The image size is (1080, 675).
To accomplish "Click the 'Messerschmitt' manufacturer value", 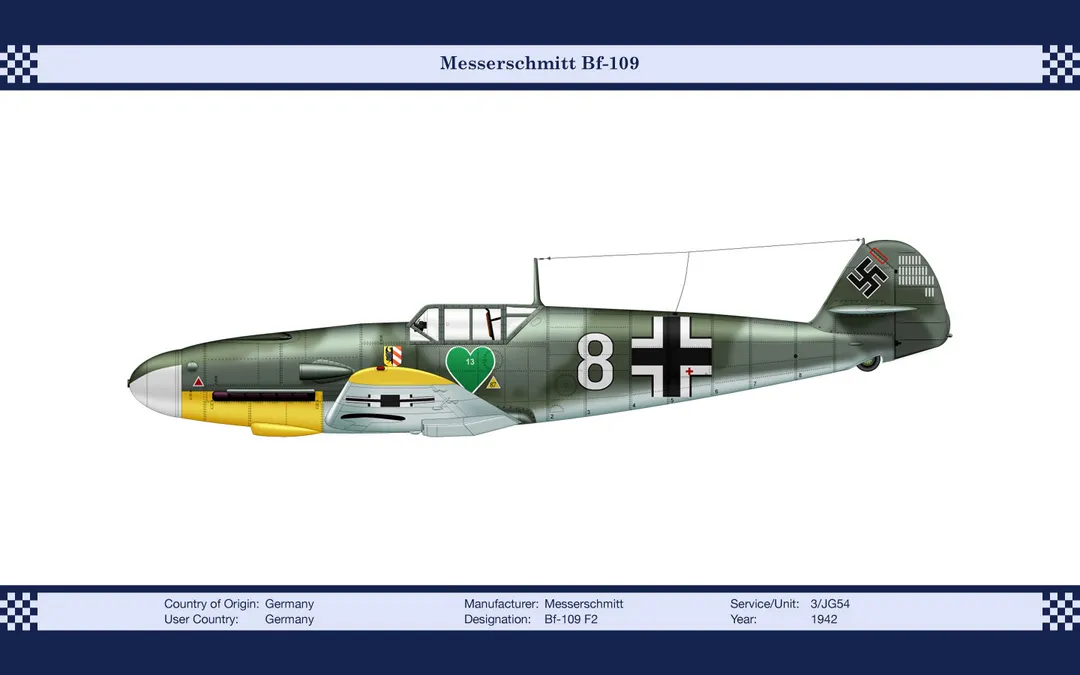I will click(583, 604).
